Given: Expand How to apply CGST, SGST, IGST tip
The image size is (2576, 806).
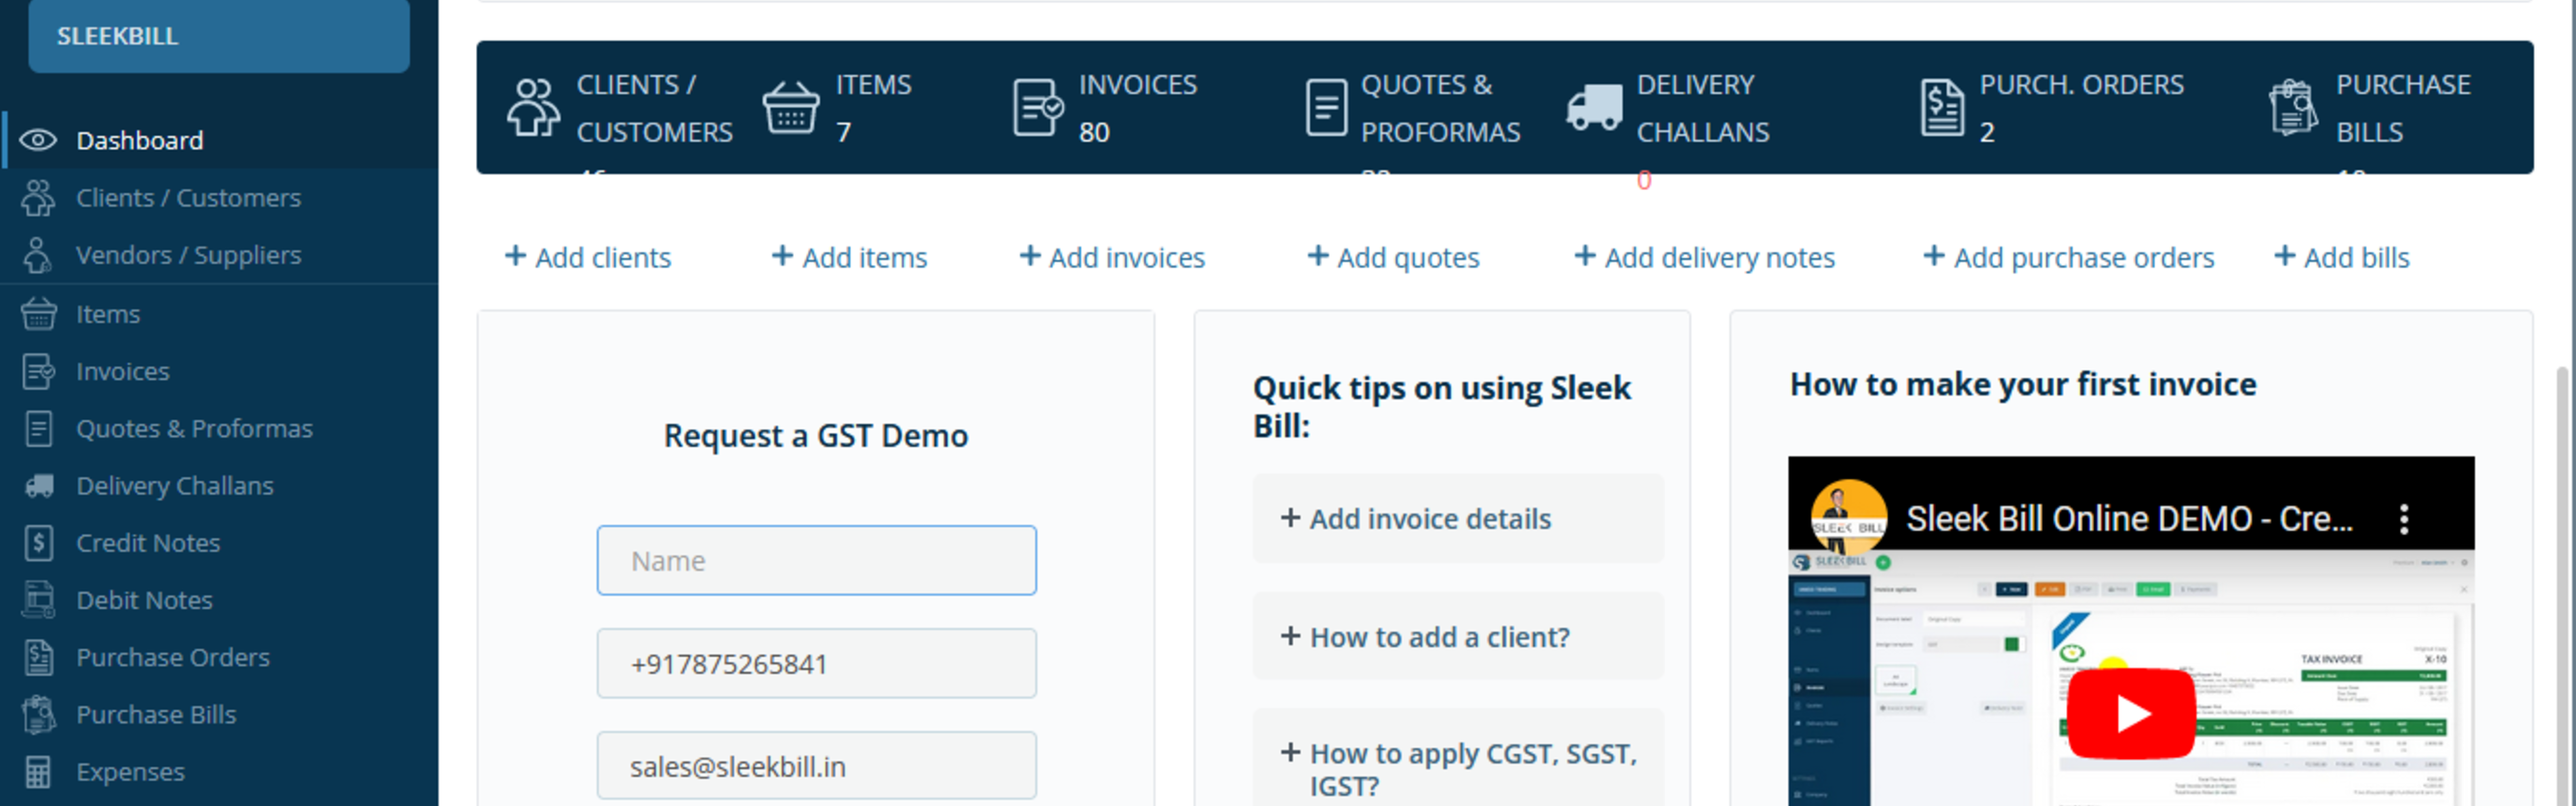Looking at the screenshot, I should 1458,758.
